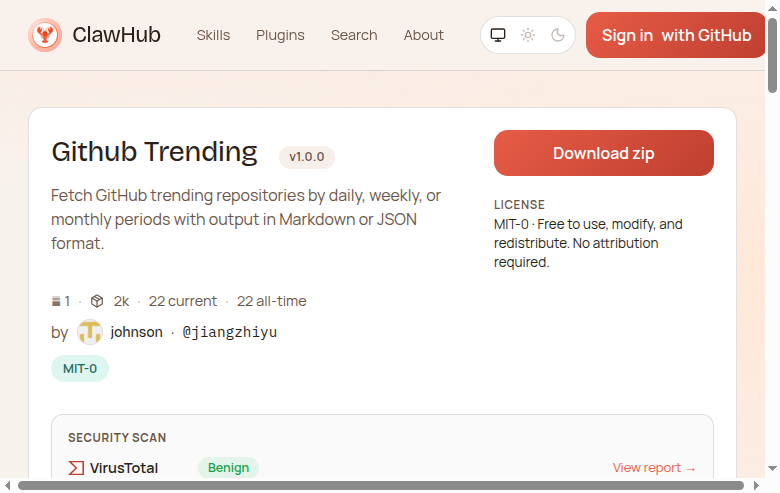The image size is (780, 493).
Task: Click the vertical scrollbar down arrow
Action: click(772, 468)
